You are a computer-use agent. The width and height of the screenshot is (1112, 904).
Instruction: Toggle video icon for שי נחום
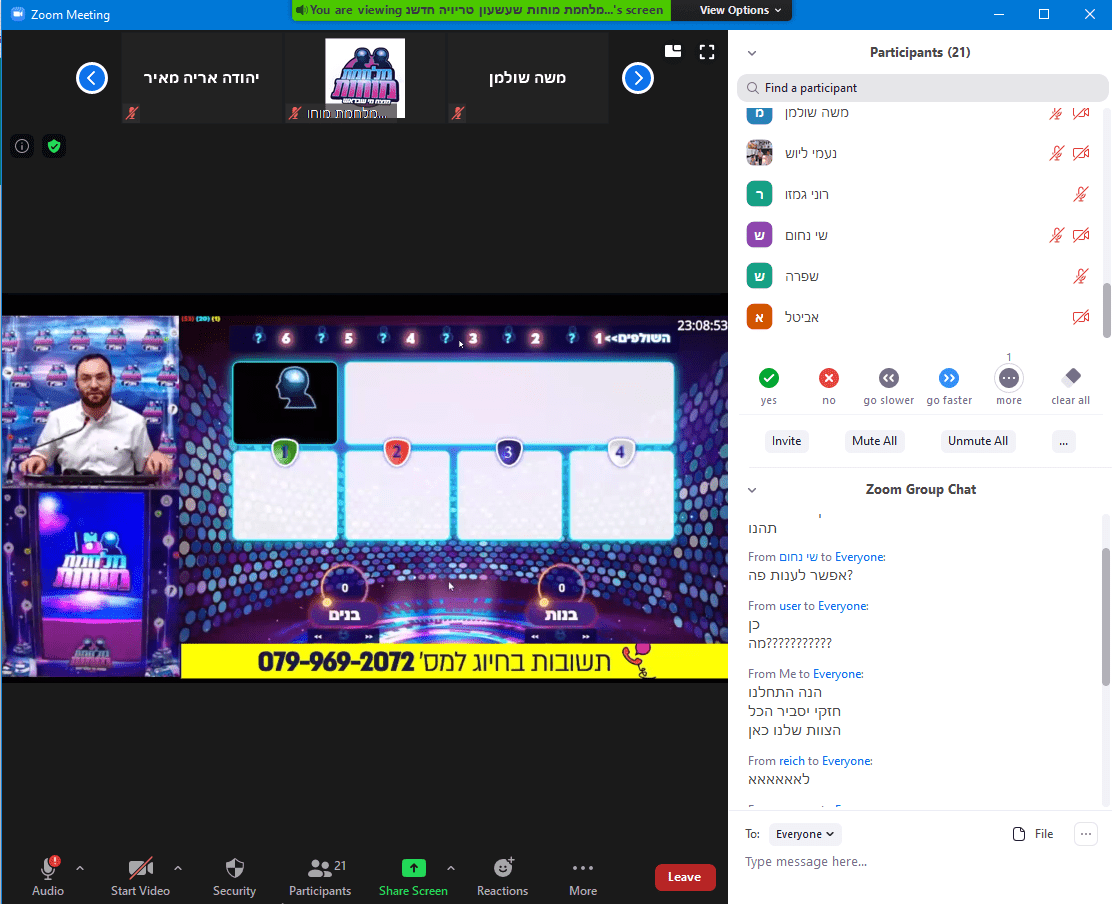[1081, 235]
